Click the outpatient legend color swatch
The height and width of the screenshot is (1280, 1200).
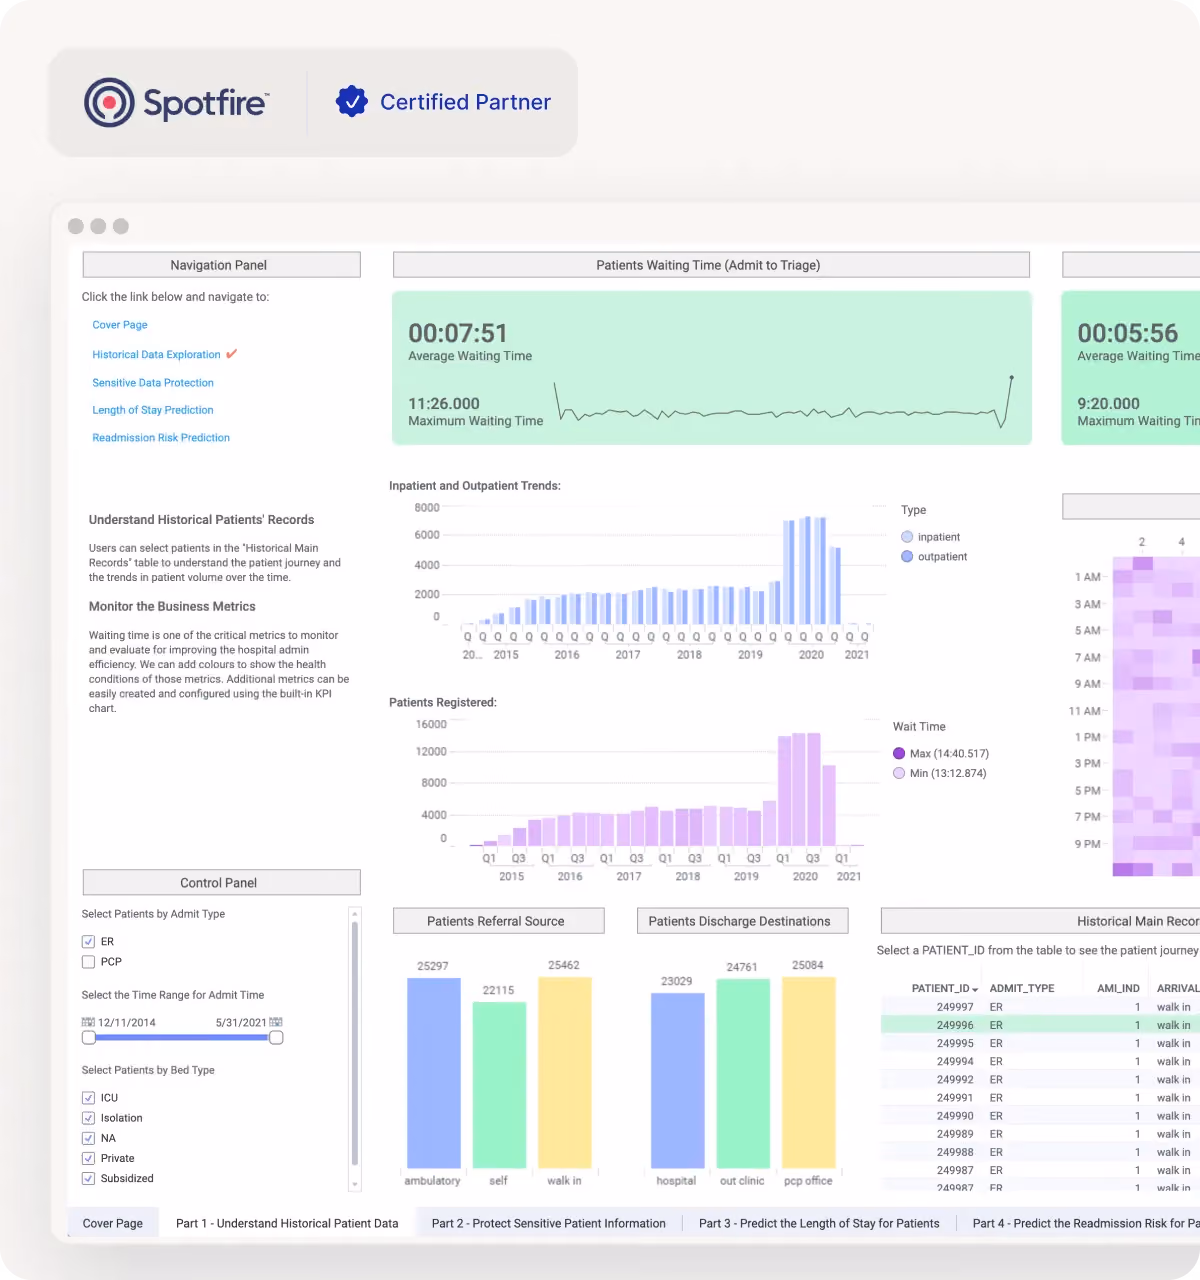tap(907, 557)
